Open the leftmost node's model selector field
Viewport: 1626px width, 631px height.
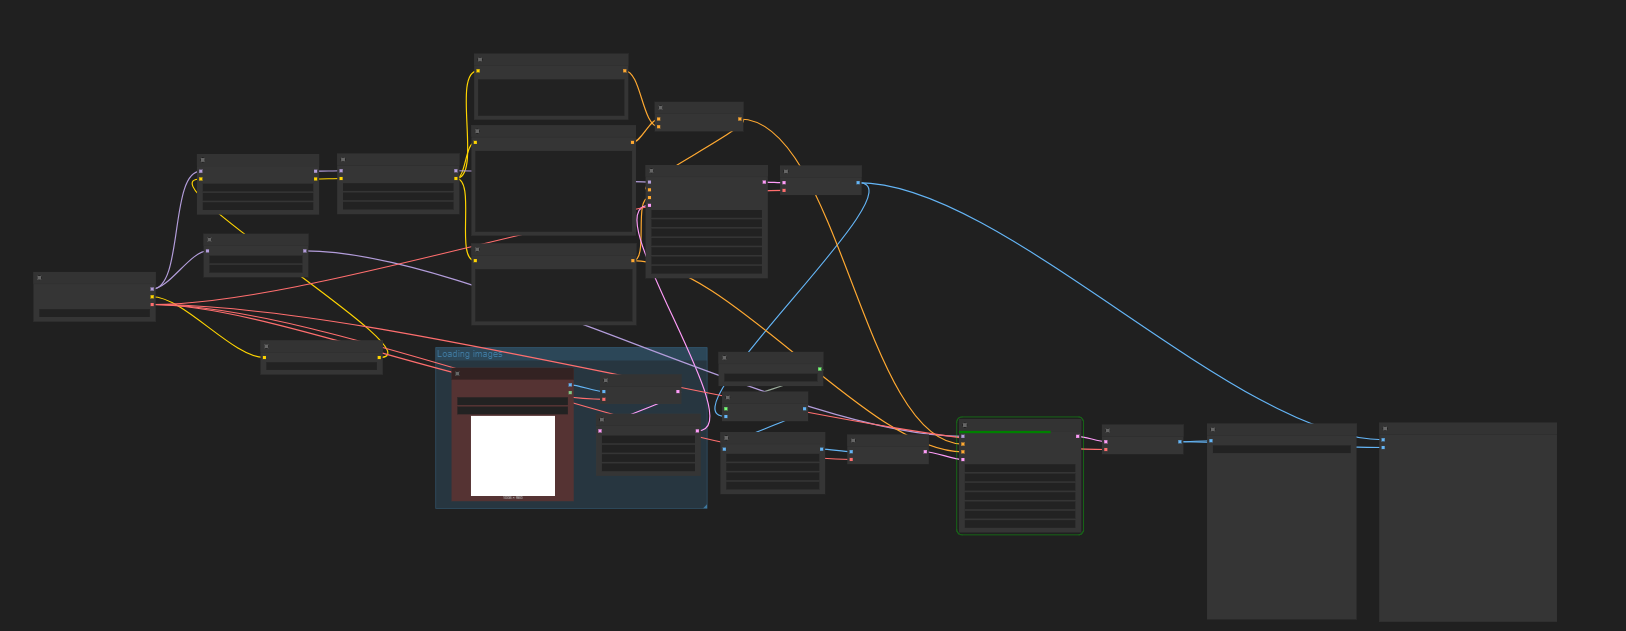coord(94,313)
